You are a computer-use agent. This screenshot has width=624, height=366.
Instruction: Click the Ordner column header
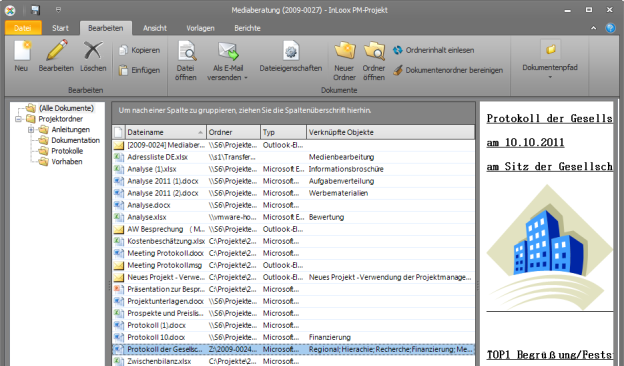233,132
